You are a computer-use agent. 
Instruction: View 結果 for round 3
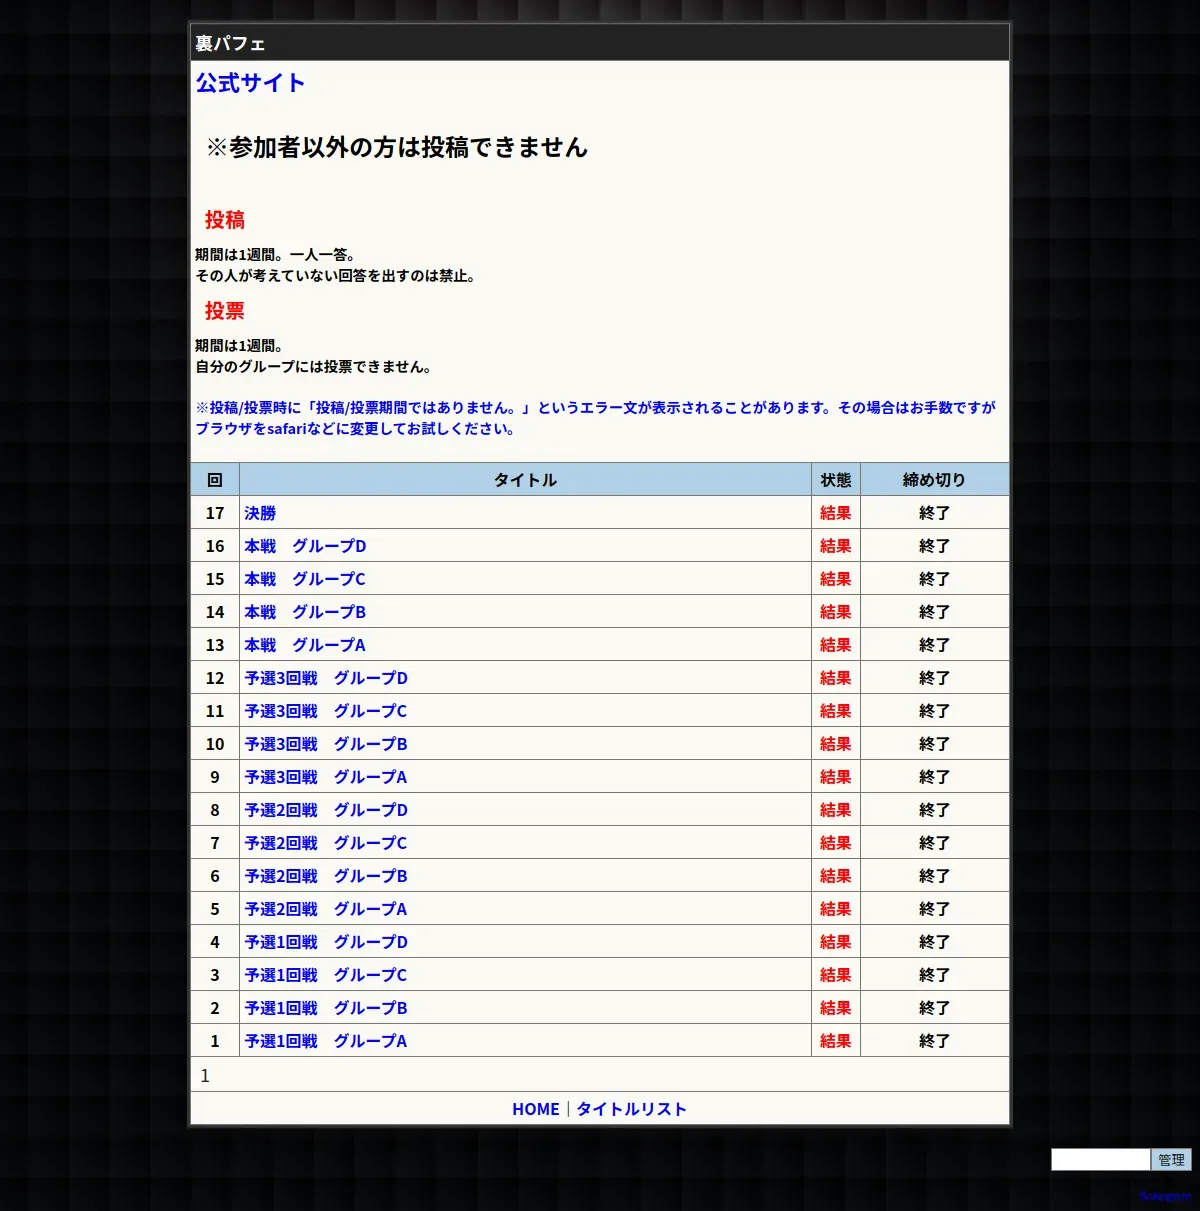836,975
